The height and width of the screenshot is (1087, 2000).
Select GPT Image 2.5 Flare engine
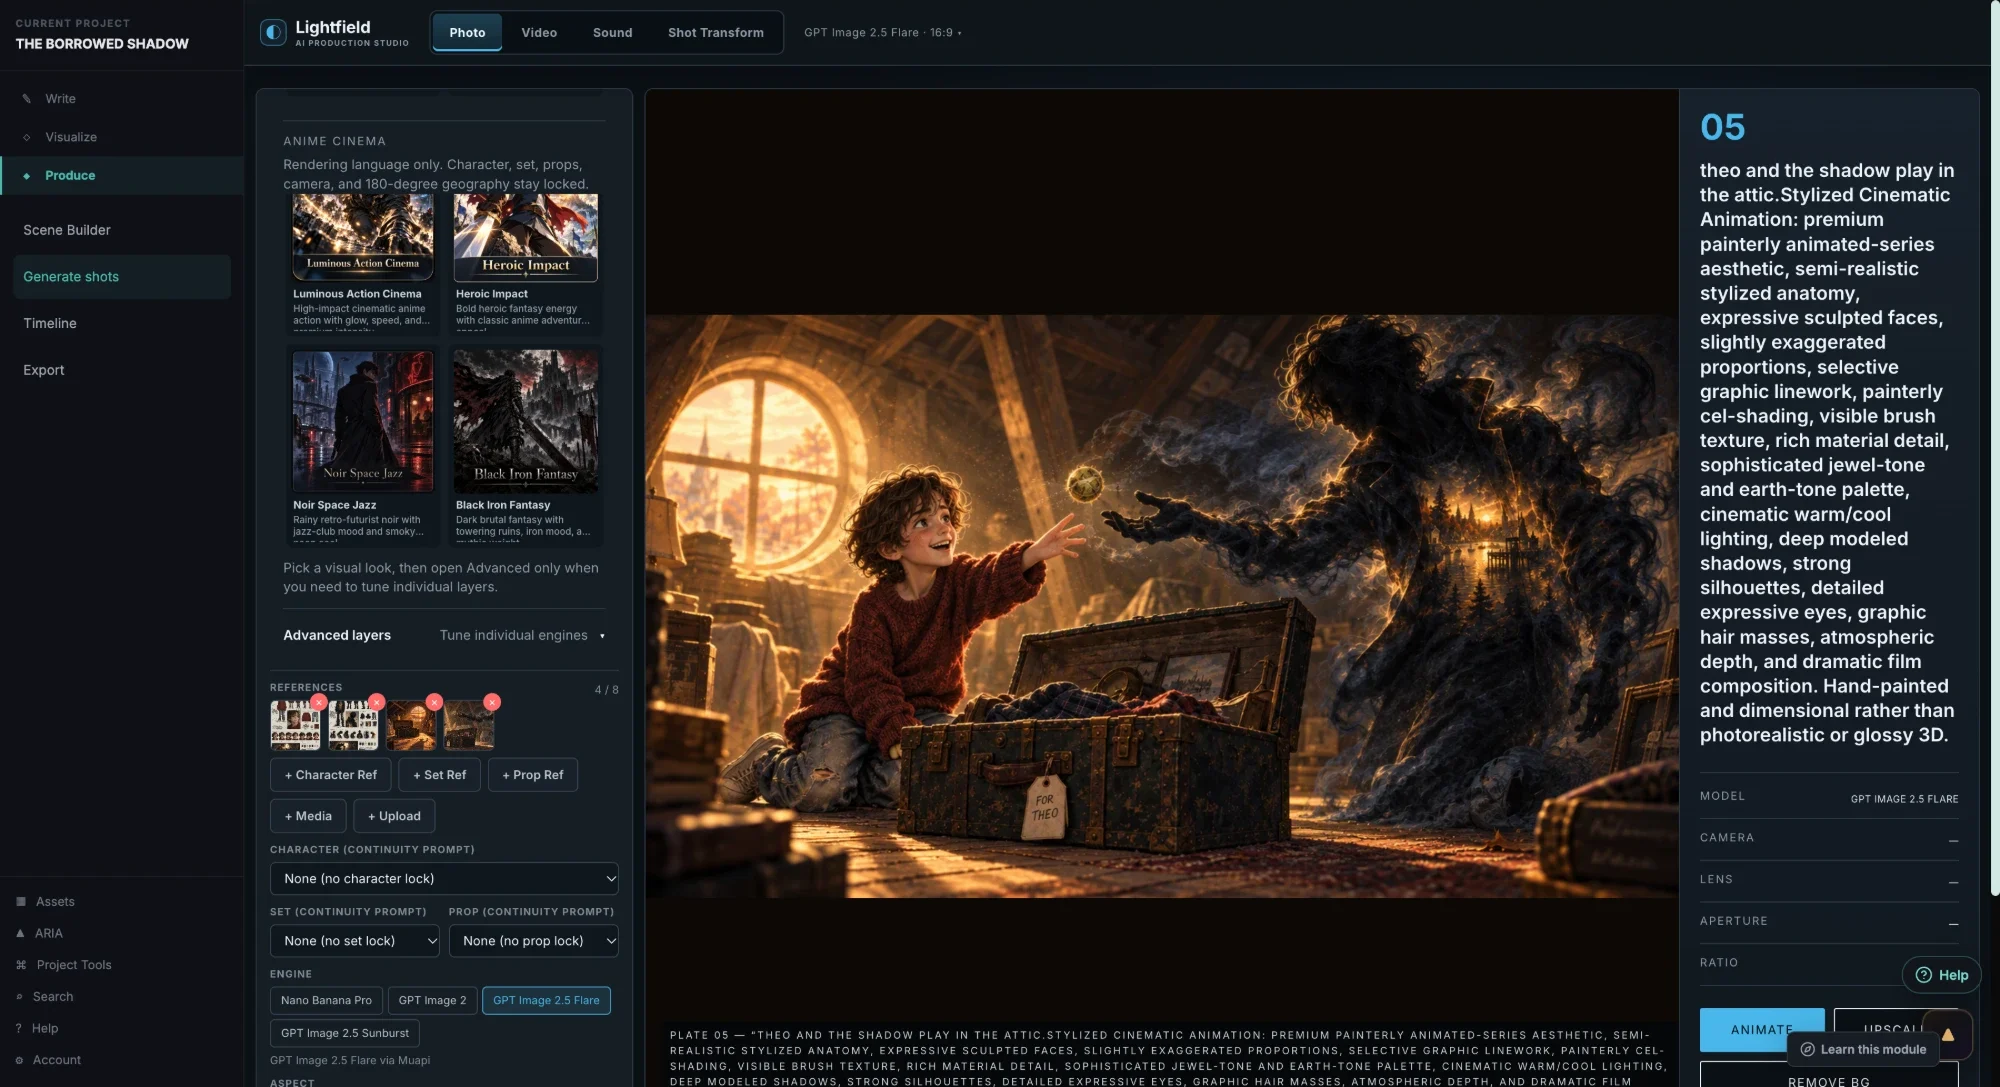[546, 1000]
